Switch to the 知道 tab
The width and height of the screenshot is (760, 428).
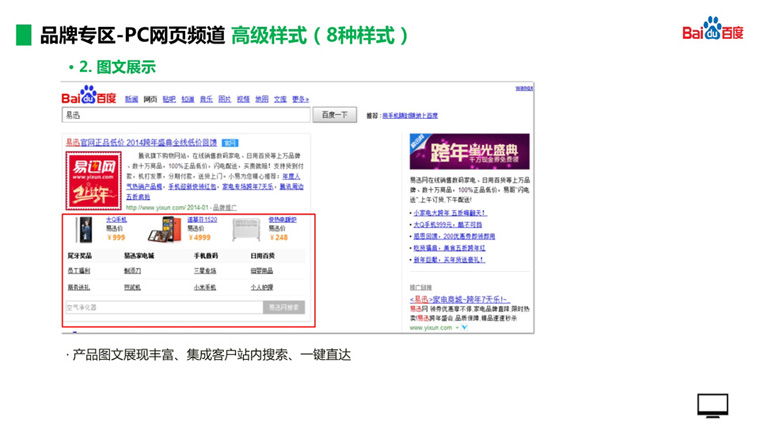(x=188, y=99)
